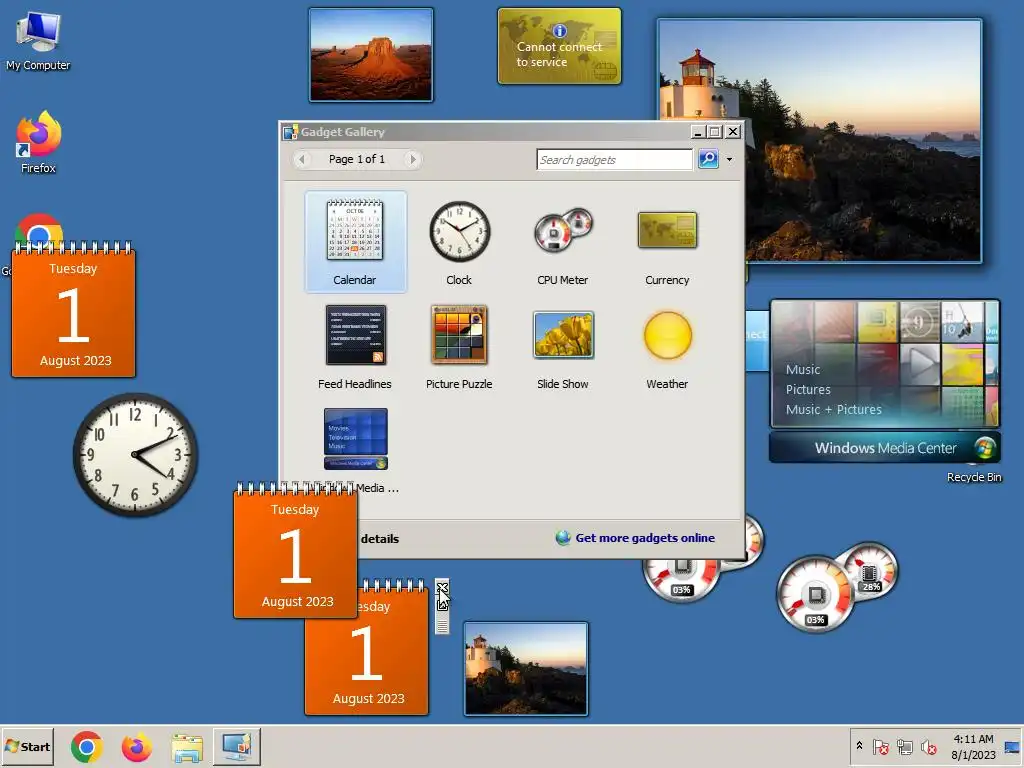Show hidden tray icons arrow

[859, 746]
